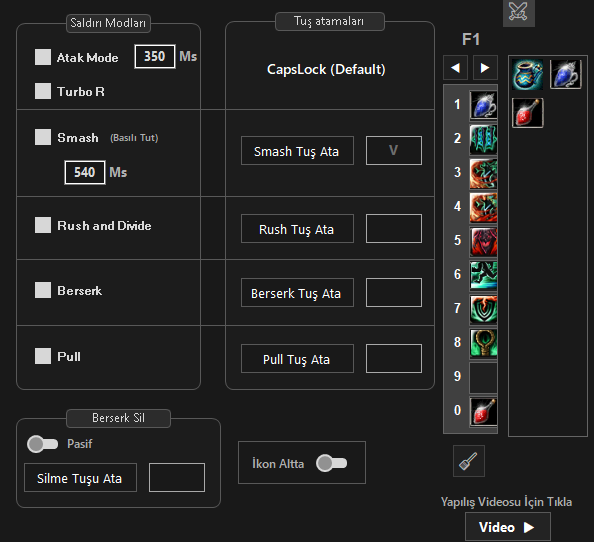594x542 pixels.
Task: Pick the red potion in the item panel
Action: pos(527,113)
